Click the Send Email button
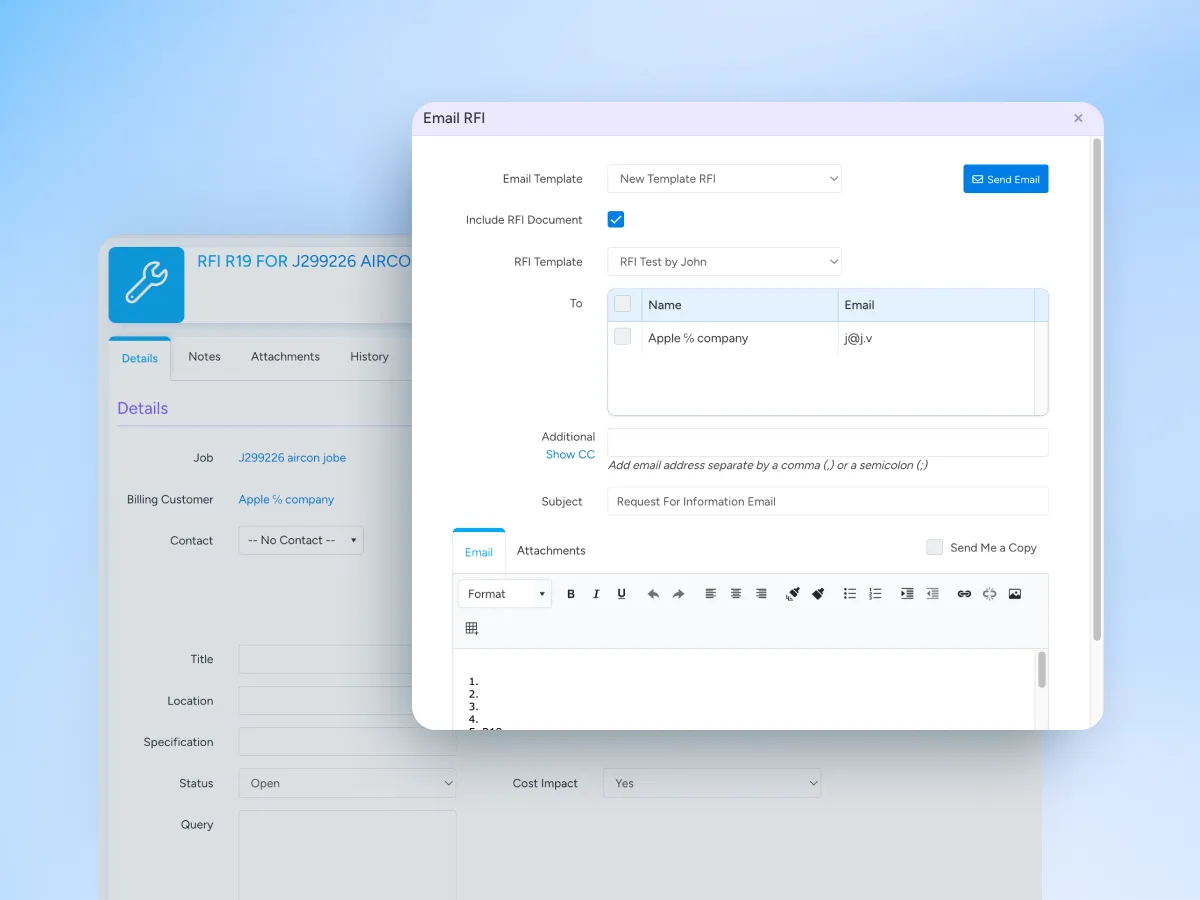The image size is (1200, 900). 1006,179
